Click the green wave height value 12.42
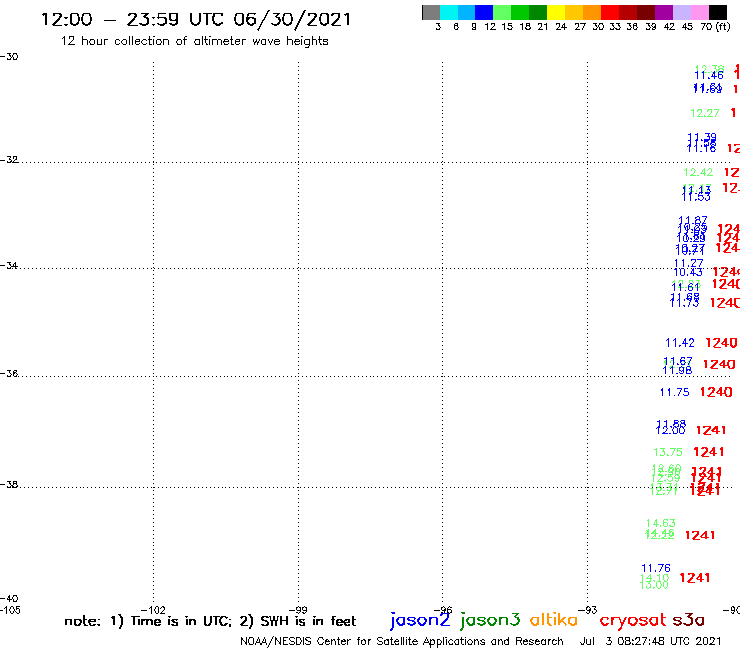 tap(698, 172)
